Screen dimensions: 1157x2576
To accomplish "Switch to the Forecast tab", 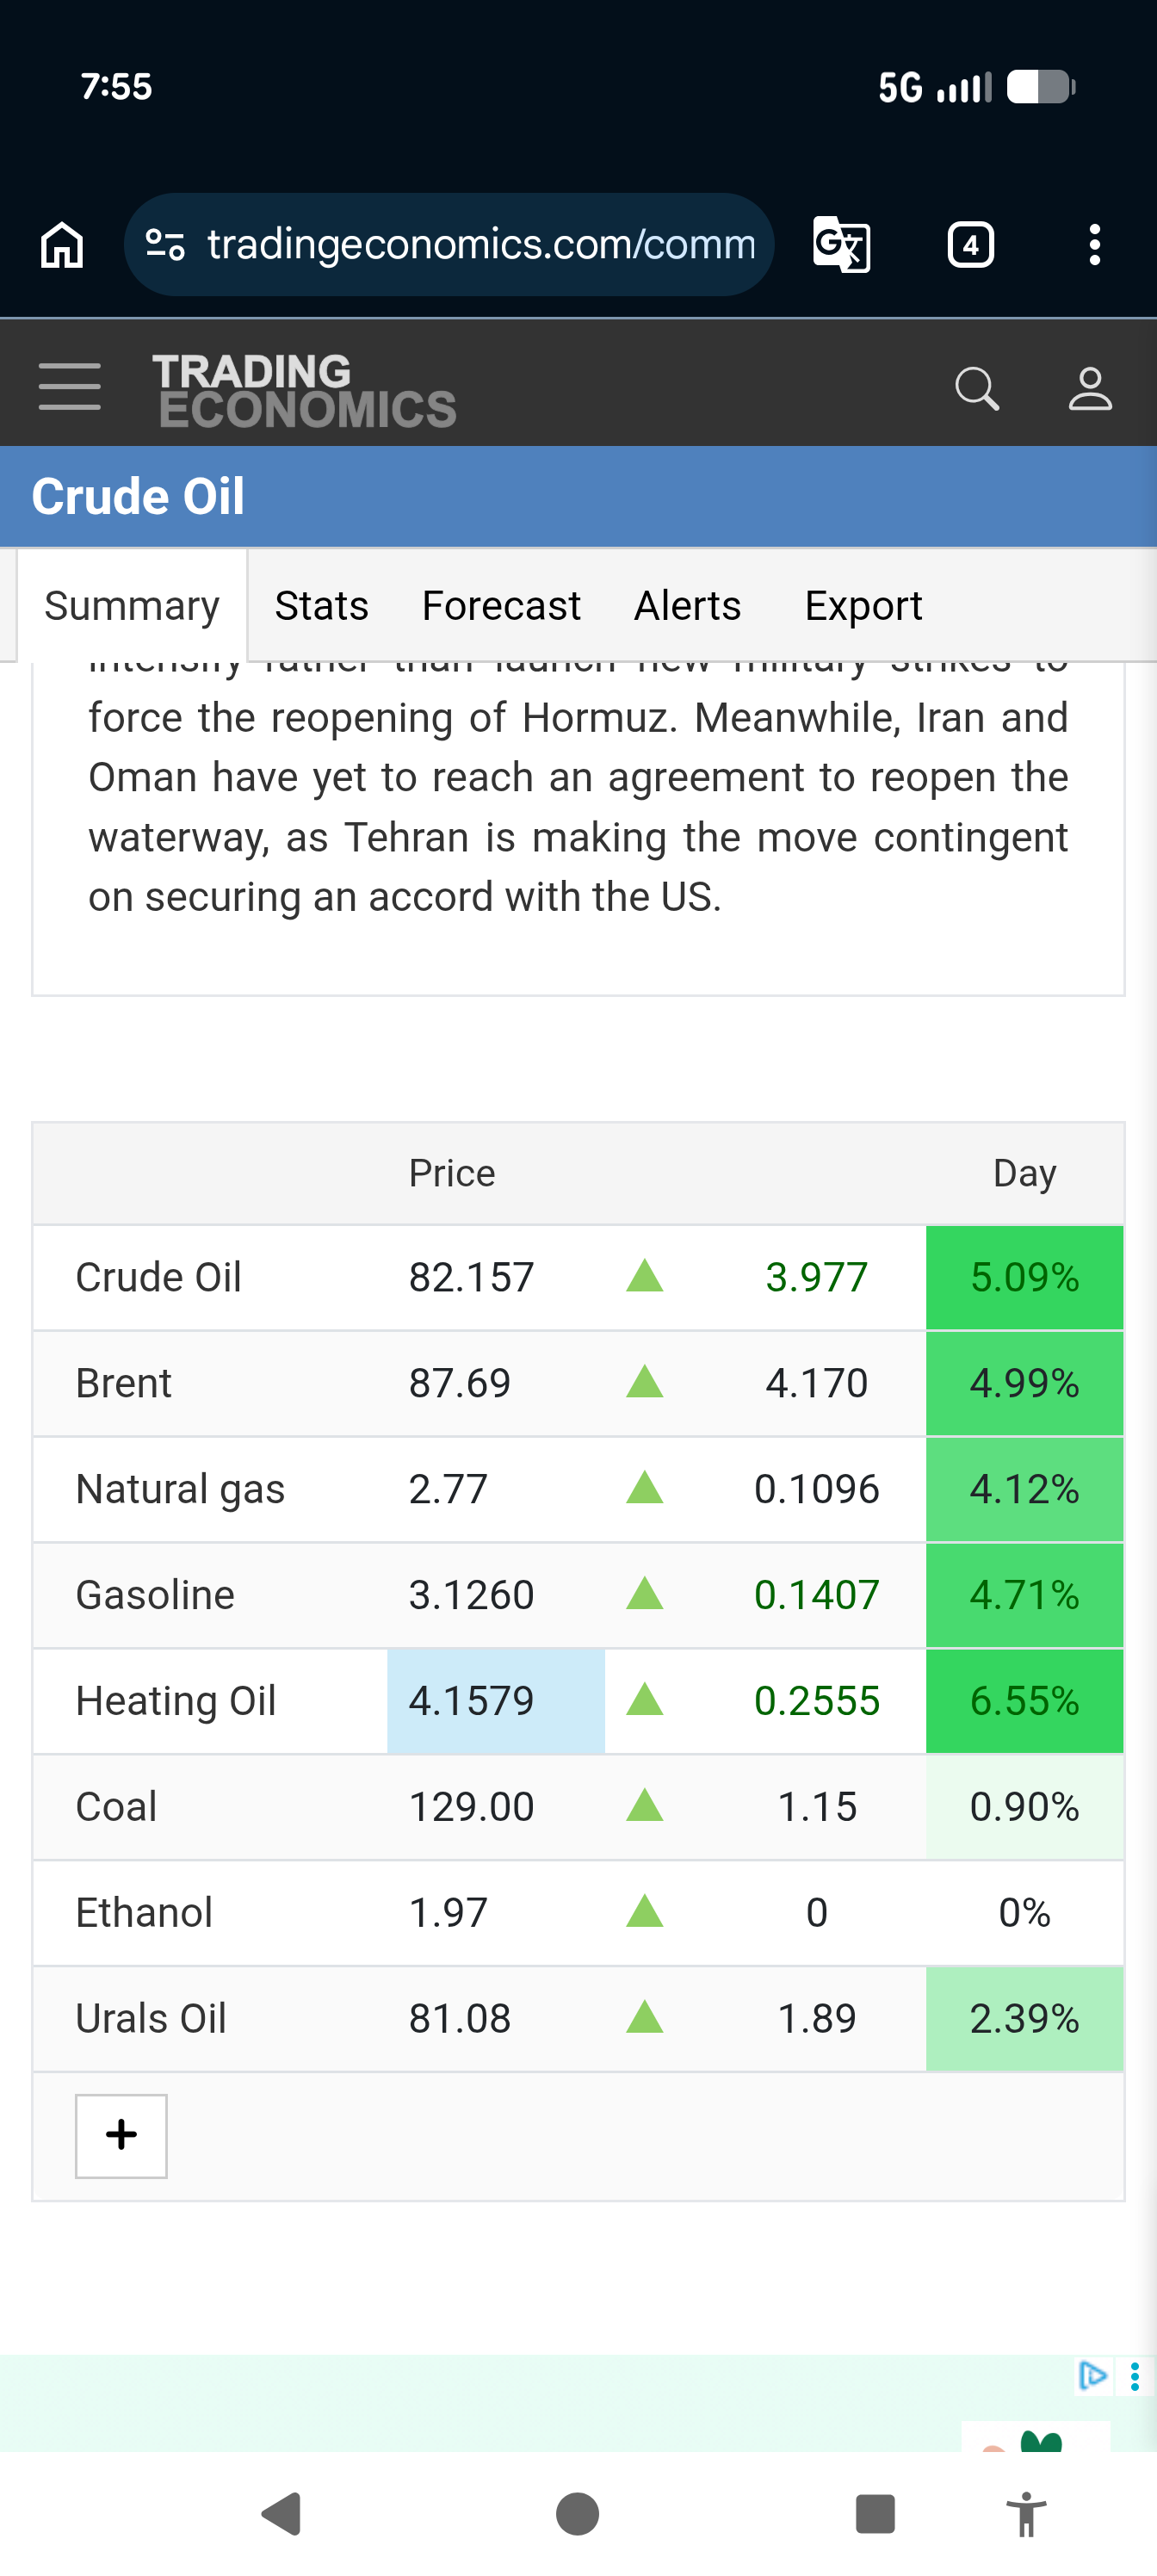I will (x=501, y=606).
